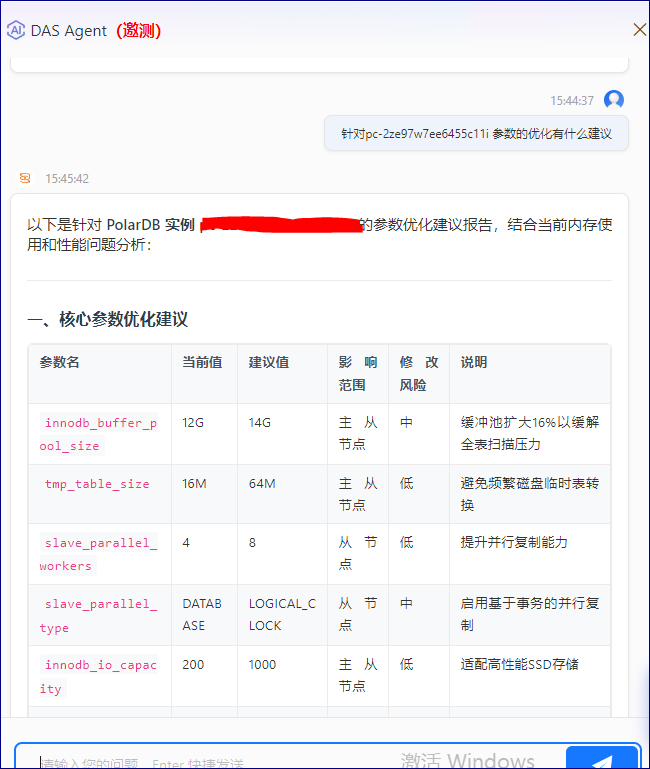The image size is (650, 769).
Task: Click current value 200
Action: pyautogui.click(x=193, y=665)
